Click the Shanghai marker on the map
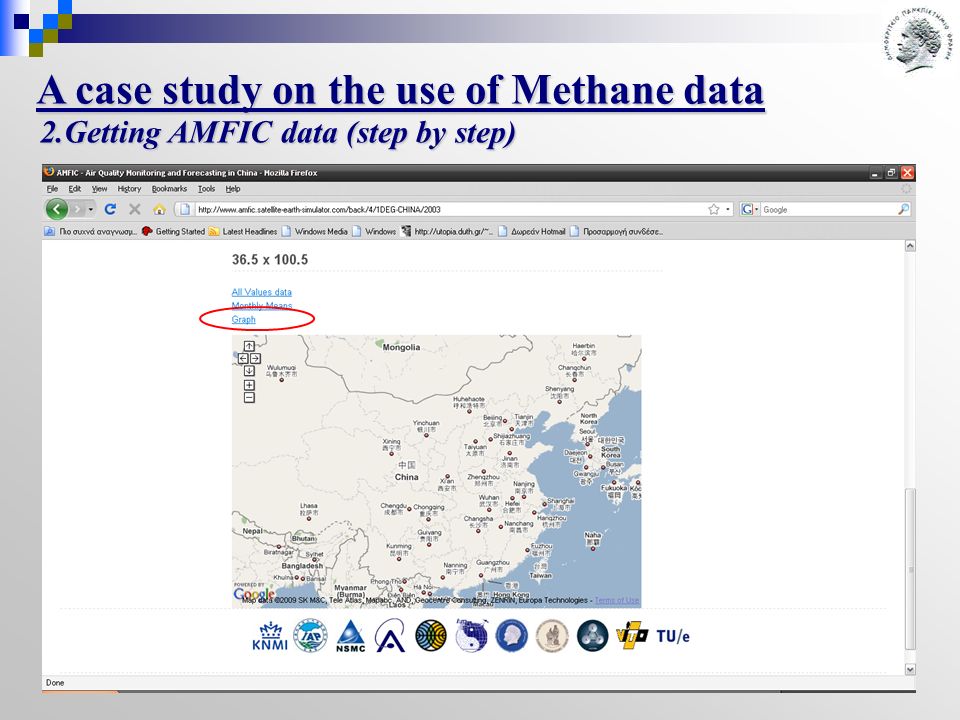The width and height of the screenshot is (960, 720). tap(543, 503)
